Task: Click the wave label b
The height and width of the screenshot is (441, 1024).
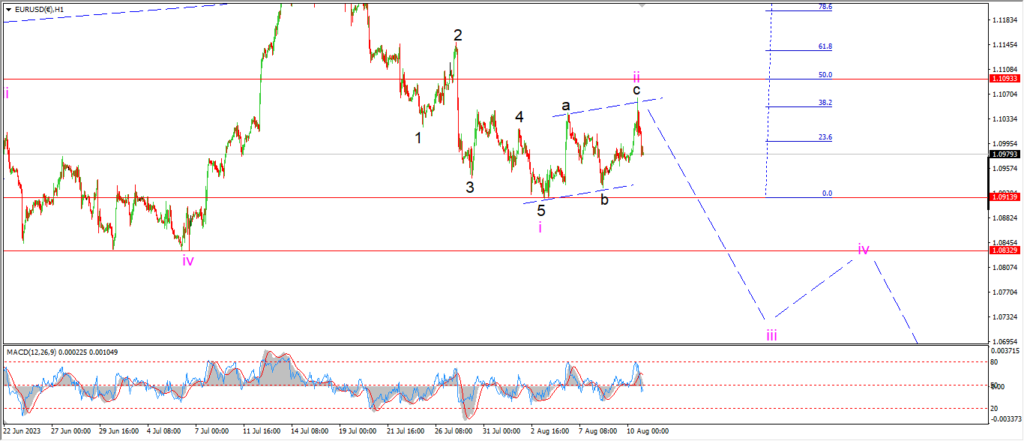Action: (605, 199)
